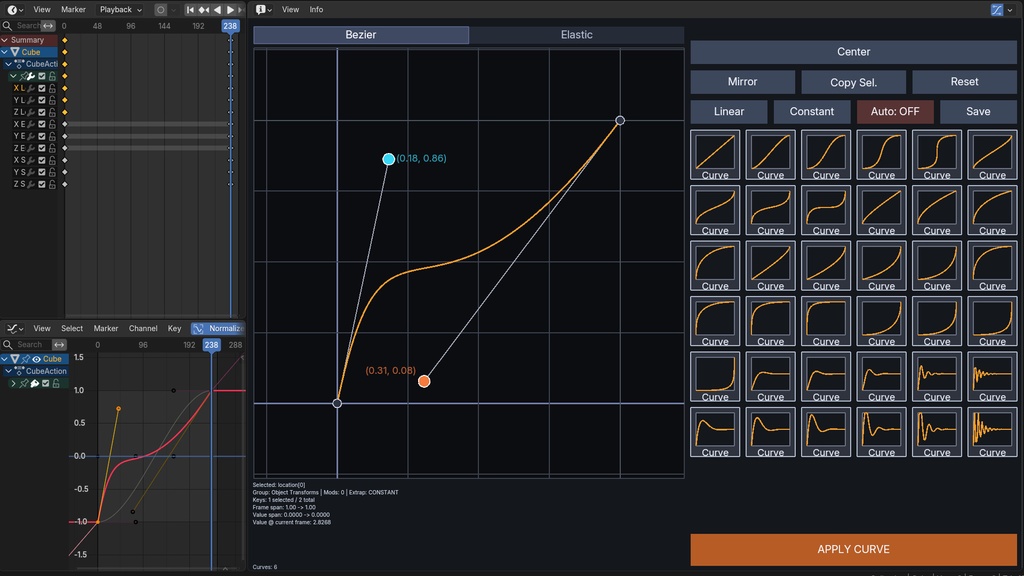Viewport: 1024px width, 576px height.
Task: Open the Playback dropdown menu
Action: (118, 9)
